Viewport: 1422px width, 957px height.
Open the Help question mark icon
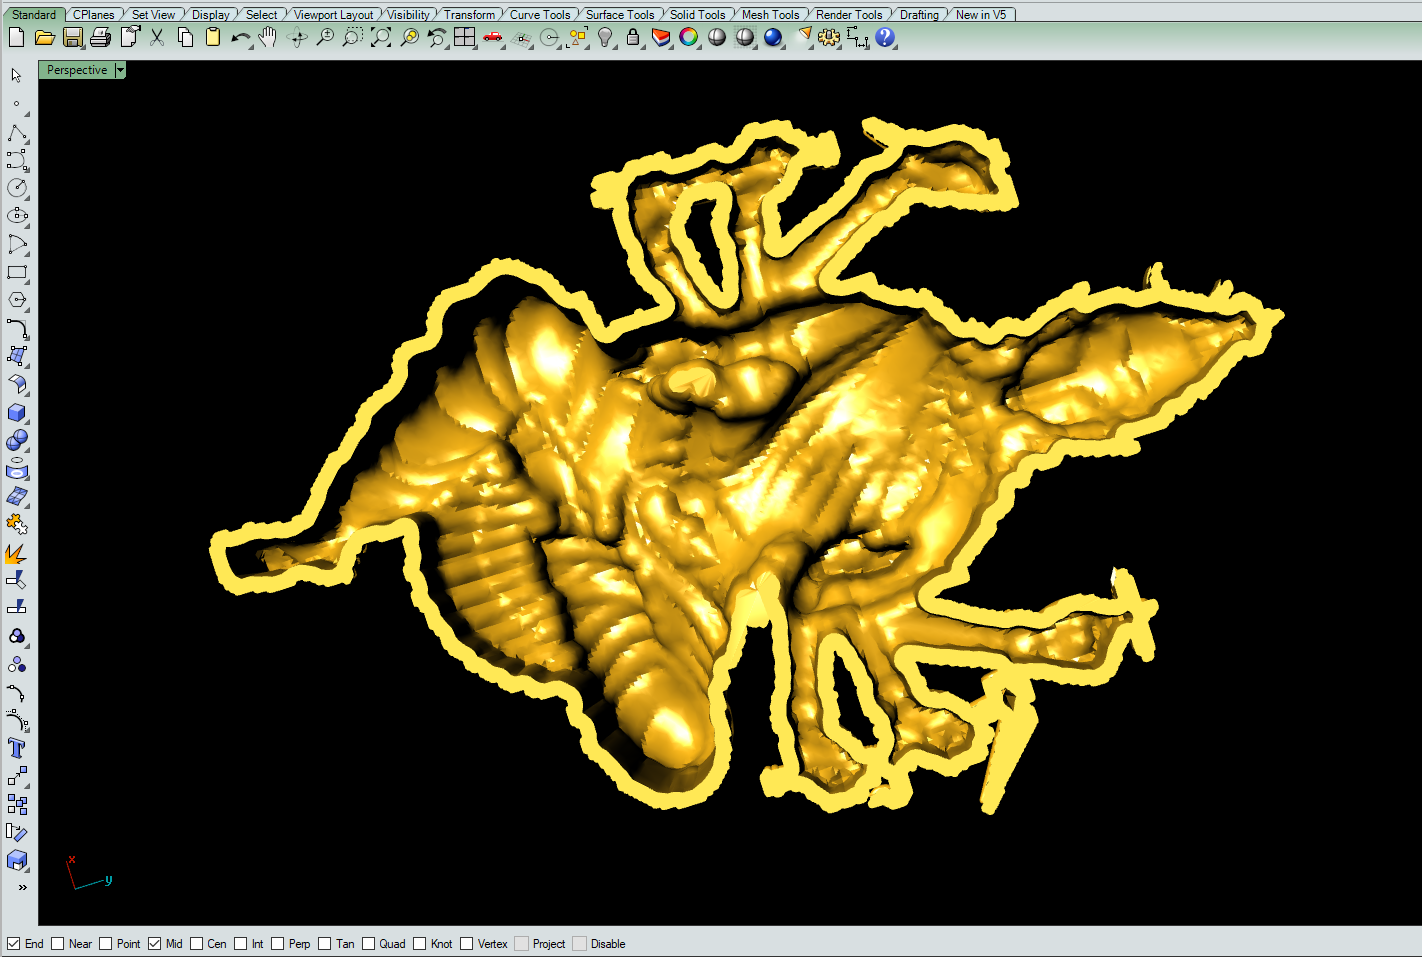[885, 38]
